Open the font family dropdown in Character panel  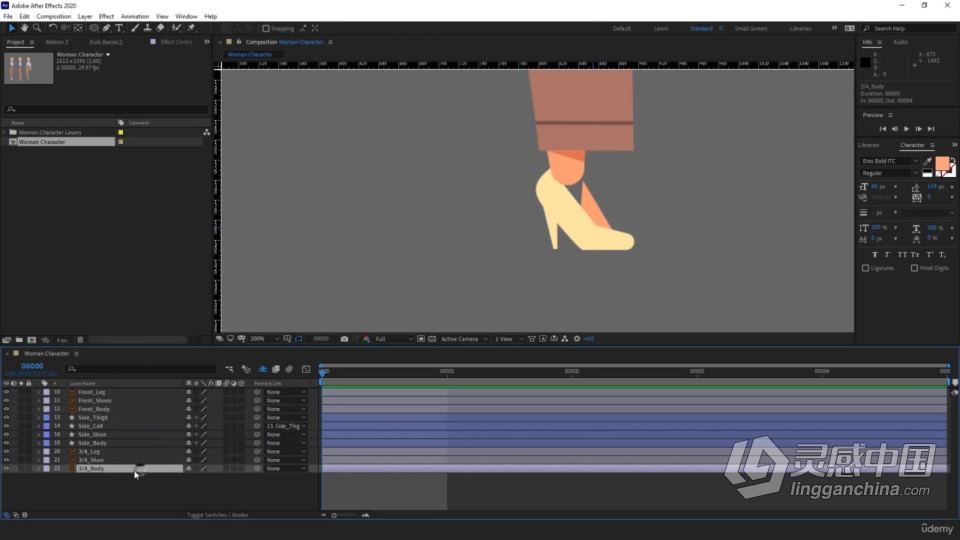pos(890,161)
